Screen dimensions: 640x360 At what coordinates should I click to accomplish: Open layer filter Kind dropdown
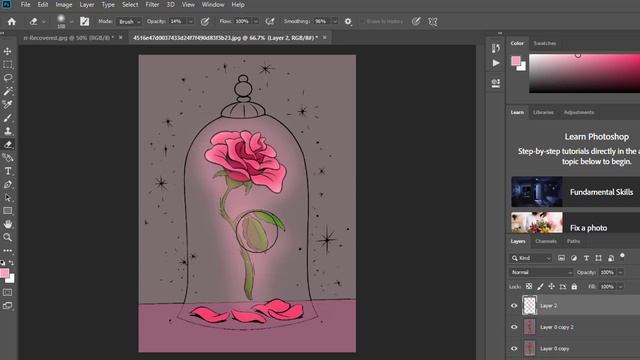(x=531, y=258)
